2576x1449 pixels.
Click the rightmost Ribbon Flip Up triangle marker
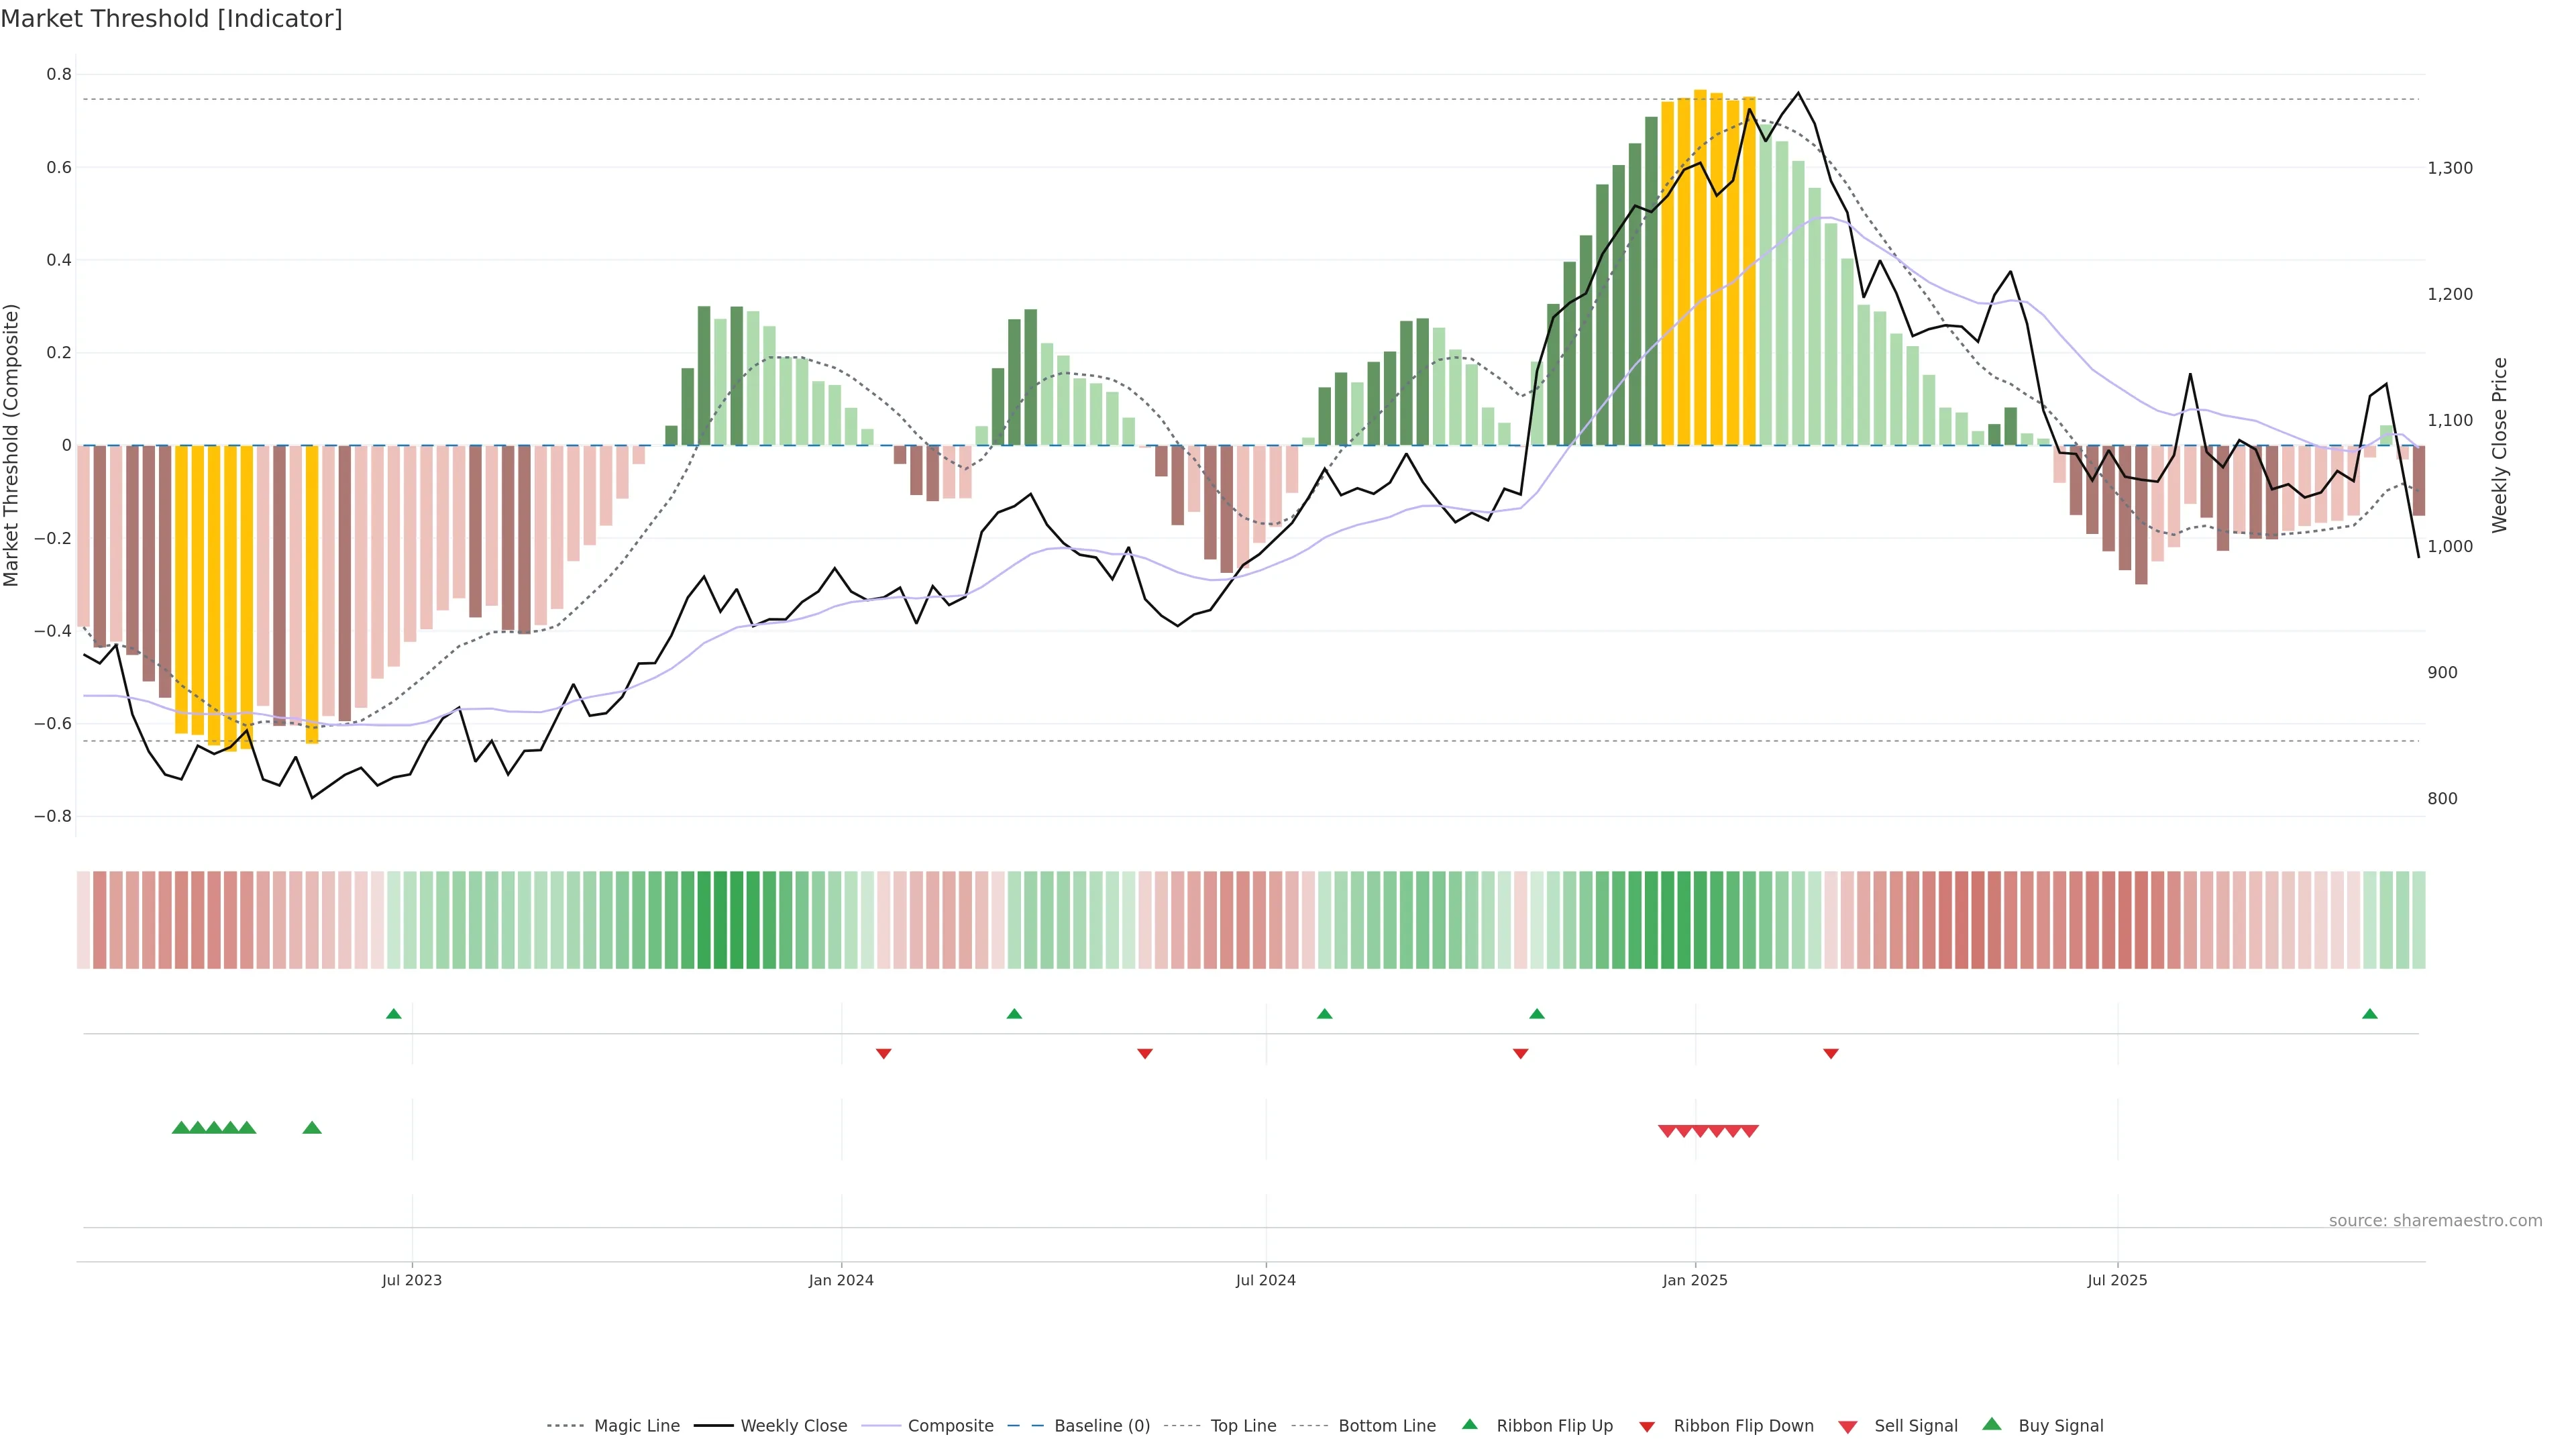point(2369,1014)
